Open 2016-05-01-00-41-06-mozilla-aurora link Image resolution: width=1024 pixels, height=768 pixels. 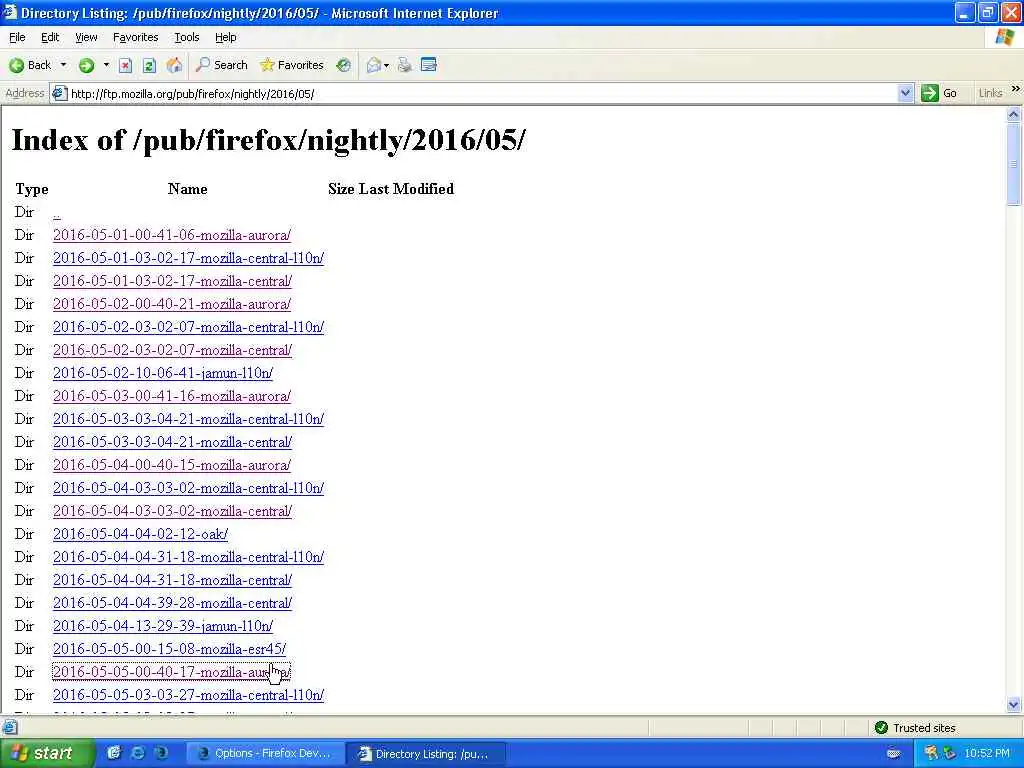click(x=172, y=235)
